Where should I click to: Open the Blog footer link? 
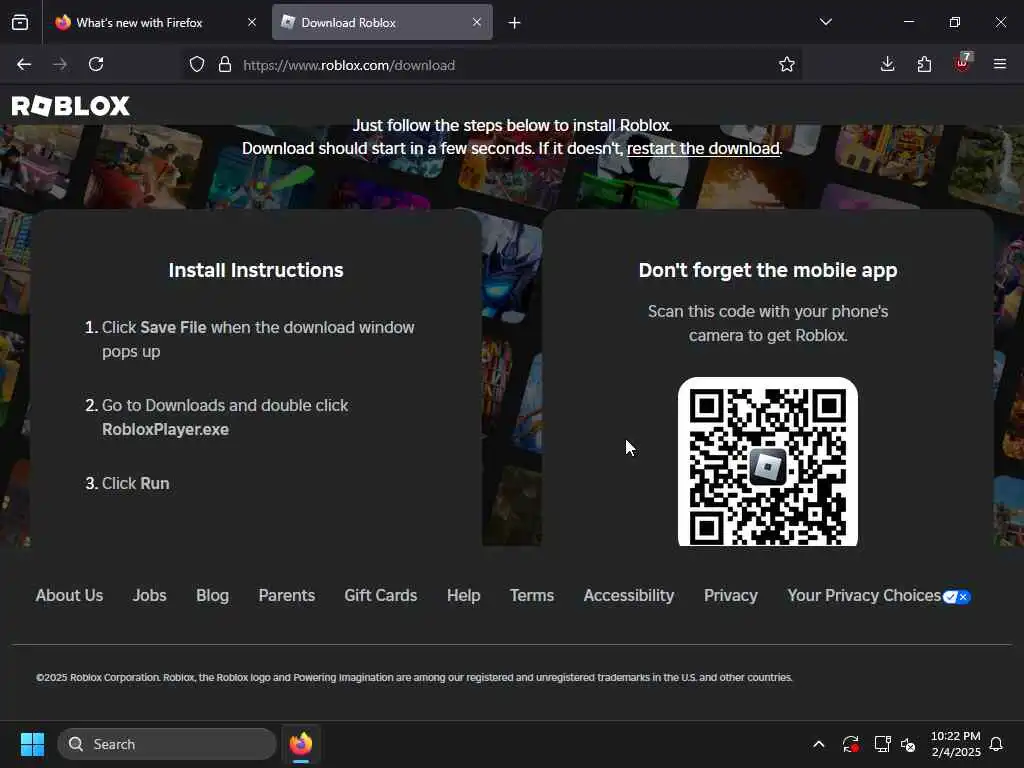click(x=212, y=596)
